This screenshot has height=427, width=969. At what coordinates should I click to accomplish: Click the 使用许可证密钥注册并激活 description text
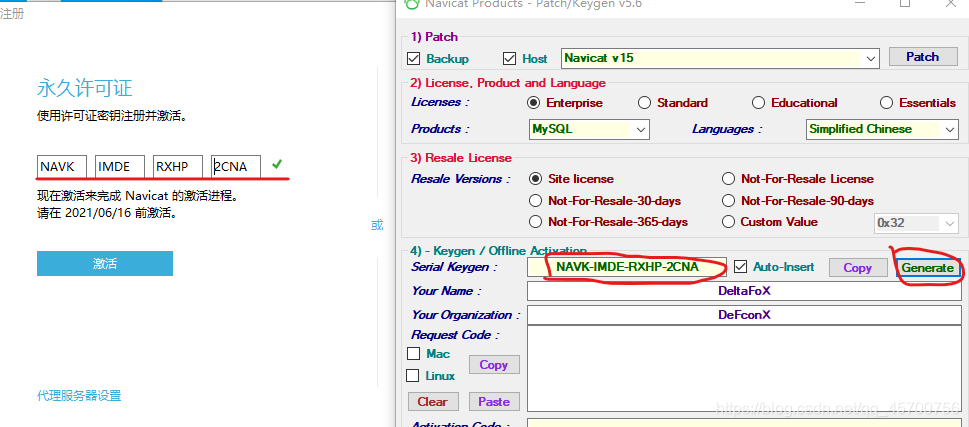pyautogui.click(x=111, y=116)
